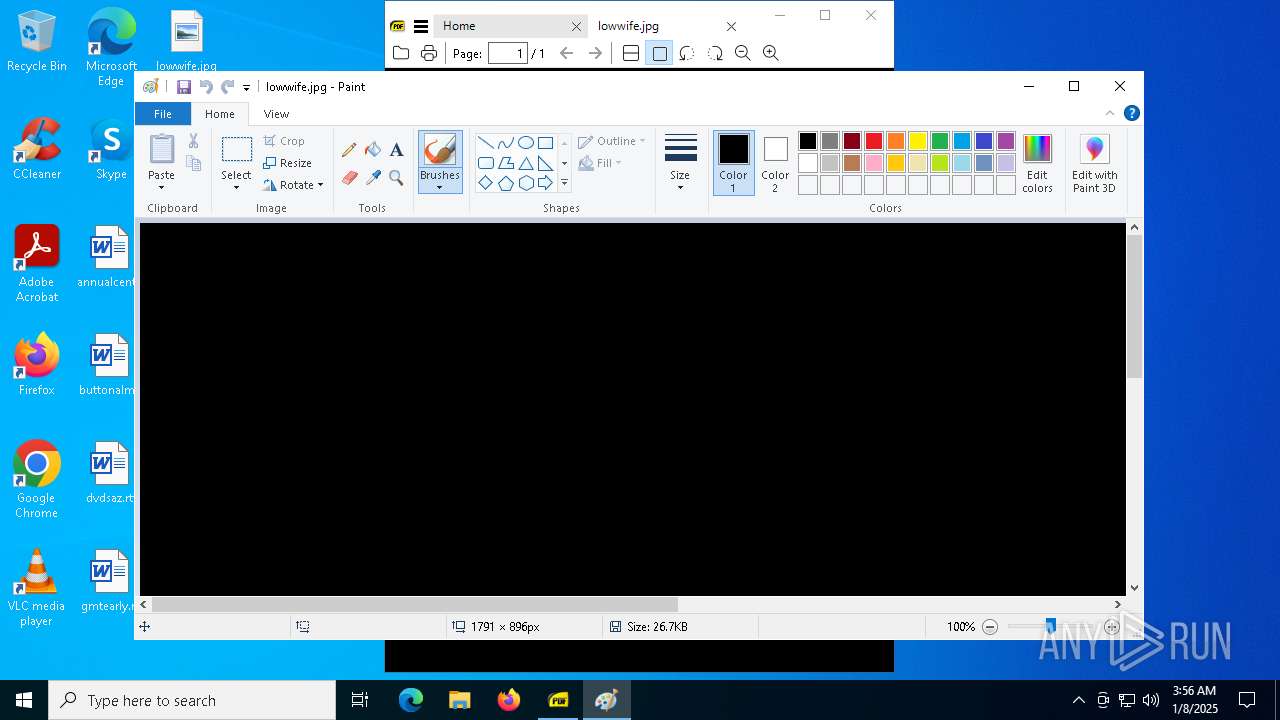Viewport: 1280px width, 720px height.
Task: Click Print icon in PDF viewer
Action: click(x=429, y=53)
